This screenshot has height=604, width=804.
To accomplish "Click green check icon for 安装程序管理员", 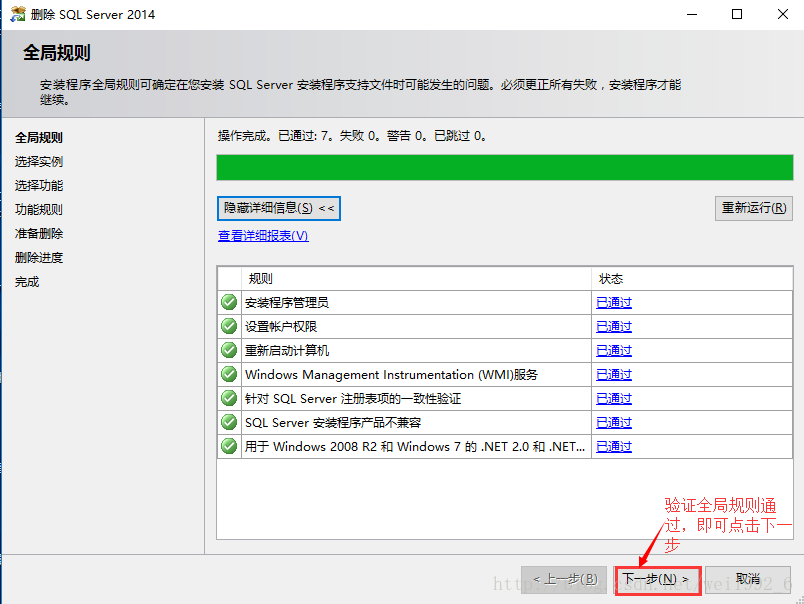I will 229,302.
